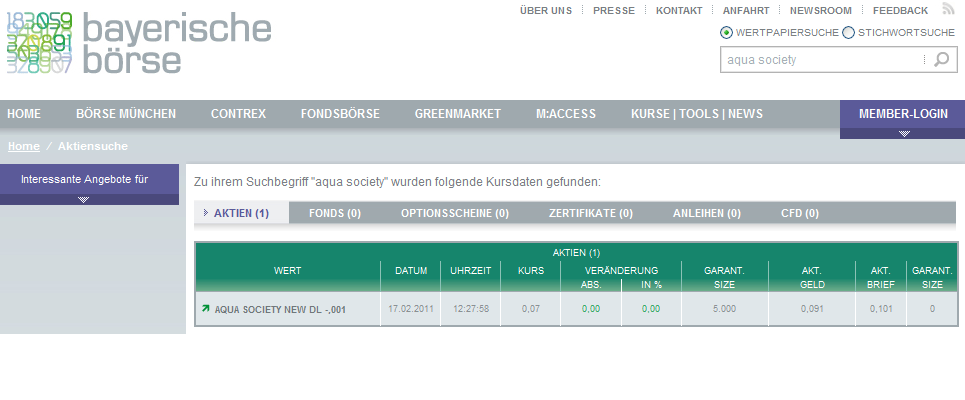
Task: Switch to the FONDS (0) tab
Action: pos(335,214)
